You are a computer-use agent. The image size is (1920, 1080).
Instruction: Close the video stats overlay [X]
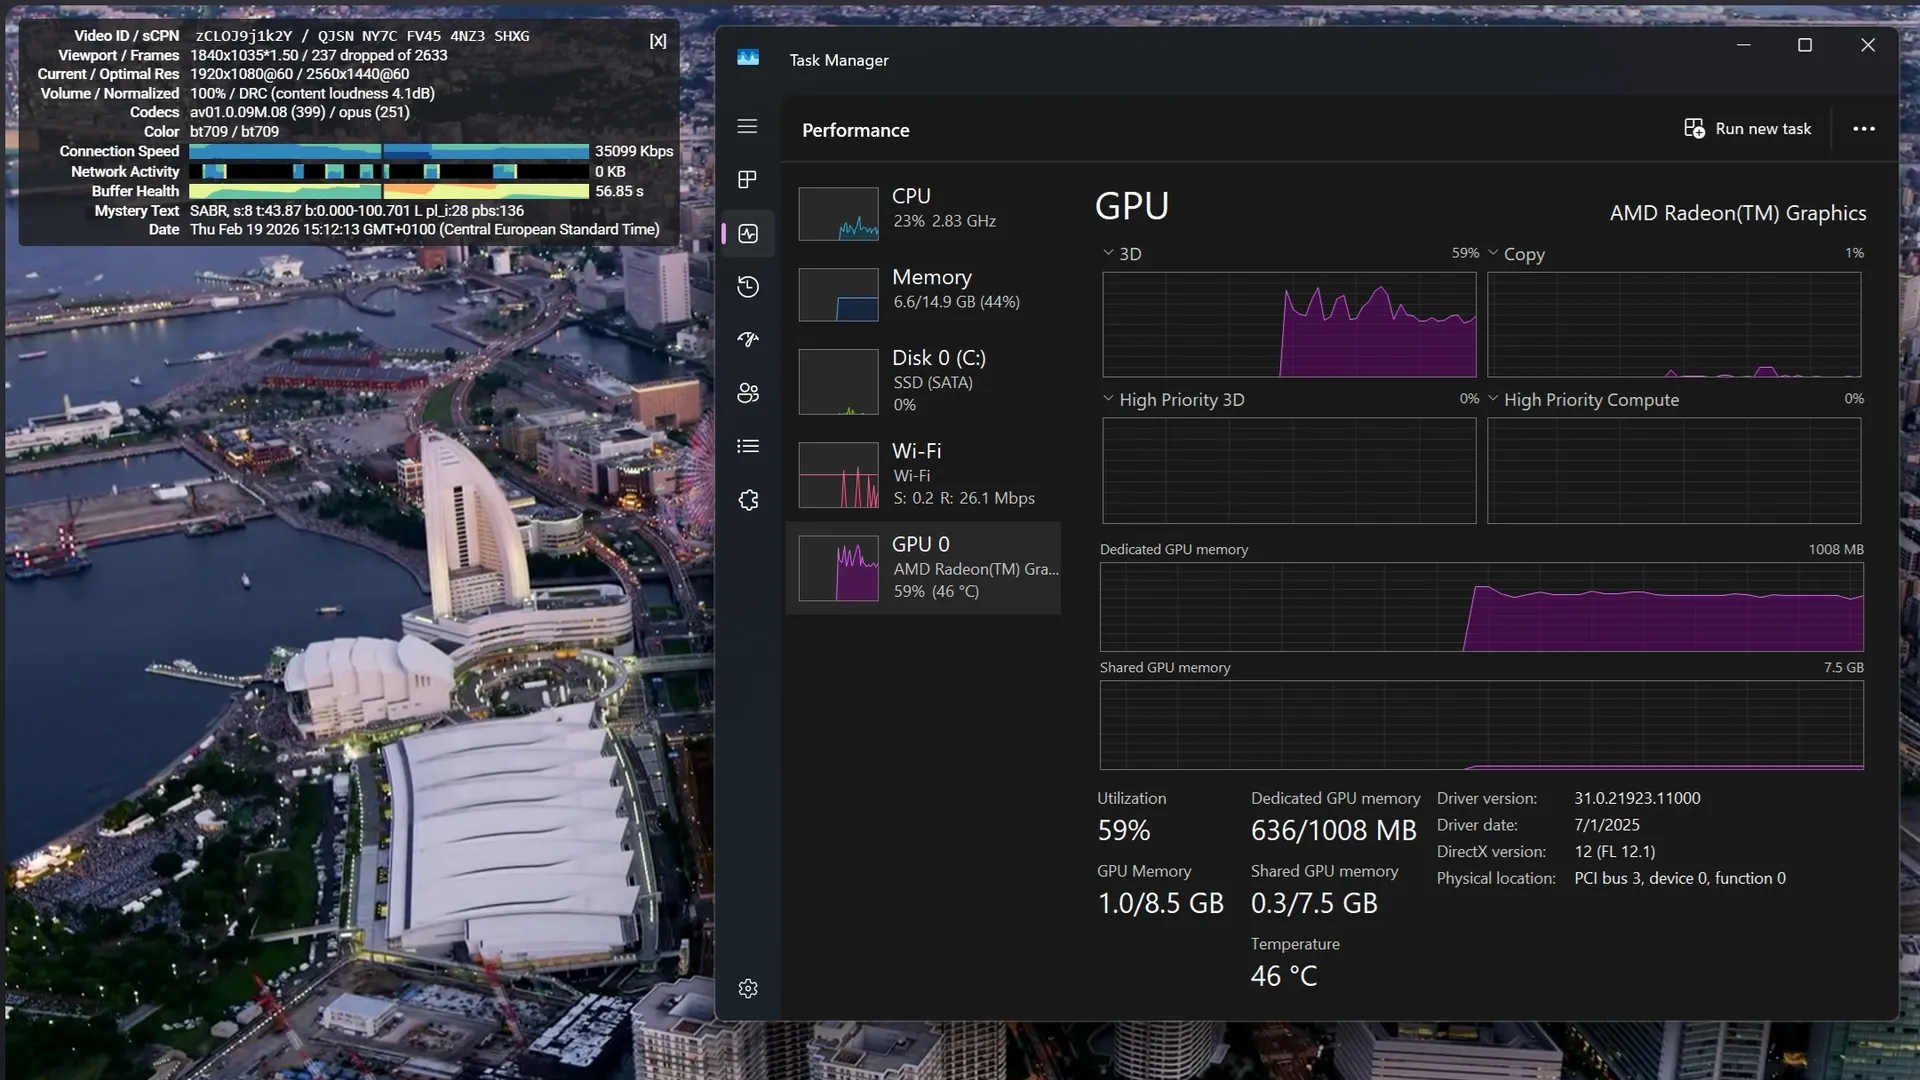coord(657,41)
